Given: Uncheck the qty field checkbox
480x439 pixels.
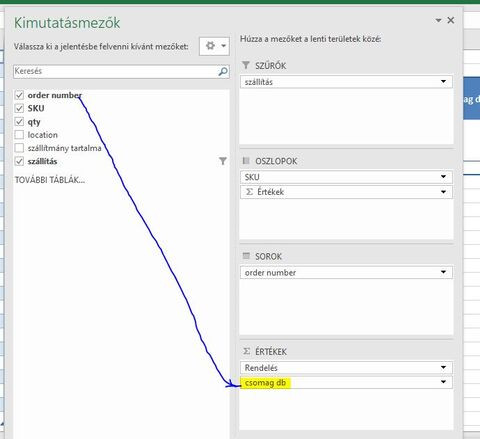Looking at the screenshot, I should coord(19,122).
